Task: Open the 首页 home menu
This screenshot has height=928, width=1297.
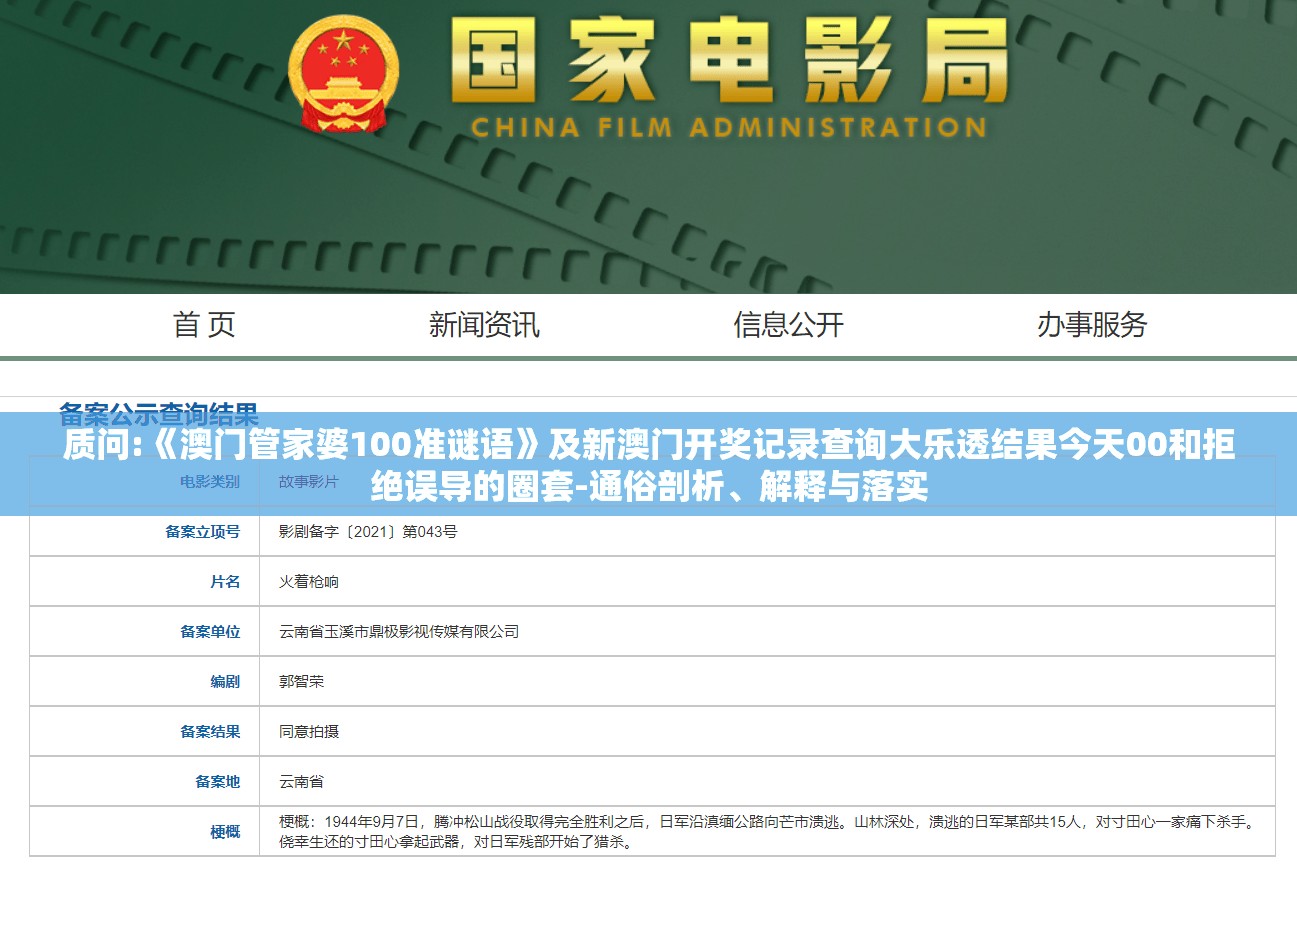Action: (x=204, y=324)
